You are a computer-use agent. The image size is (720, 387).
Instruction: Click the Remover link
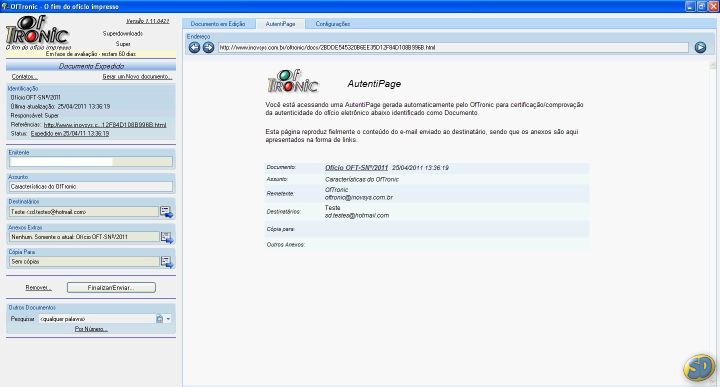tap(38, 287)
